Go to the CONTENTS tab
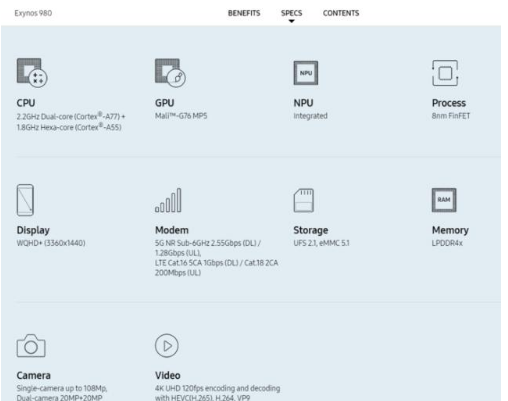 tap(341, 13)
